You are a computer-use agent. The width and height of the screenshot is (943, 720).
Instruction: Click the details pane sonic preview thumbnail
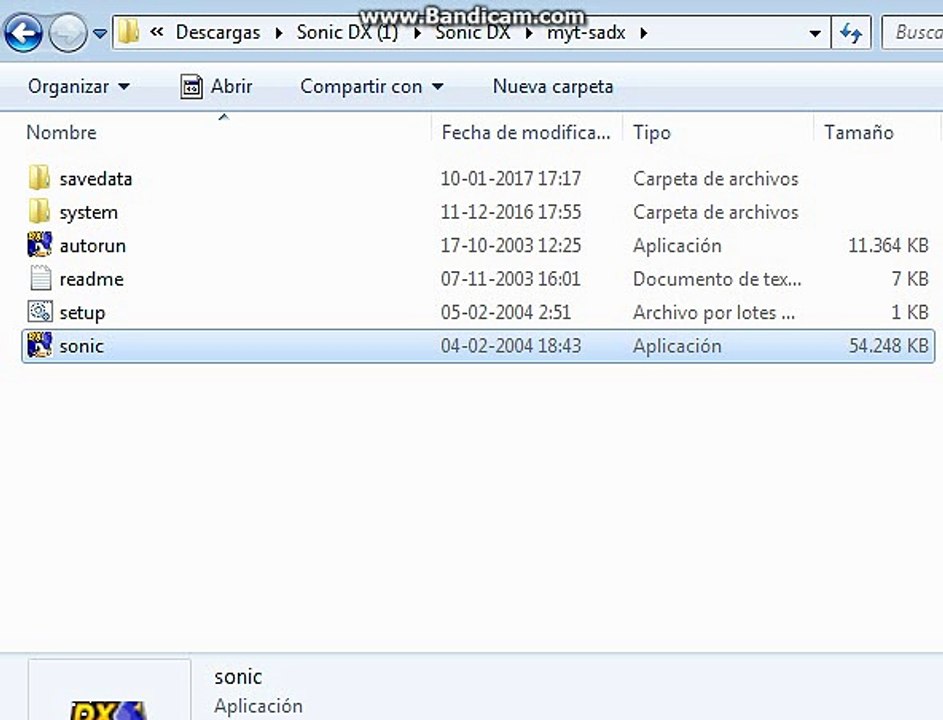109,690
